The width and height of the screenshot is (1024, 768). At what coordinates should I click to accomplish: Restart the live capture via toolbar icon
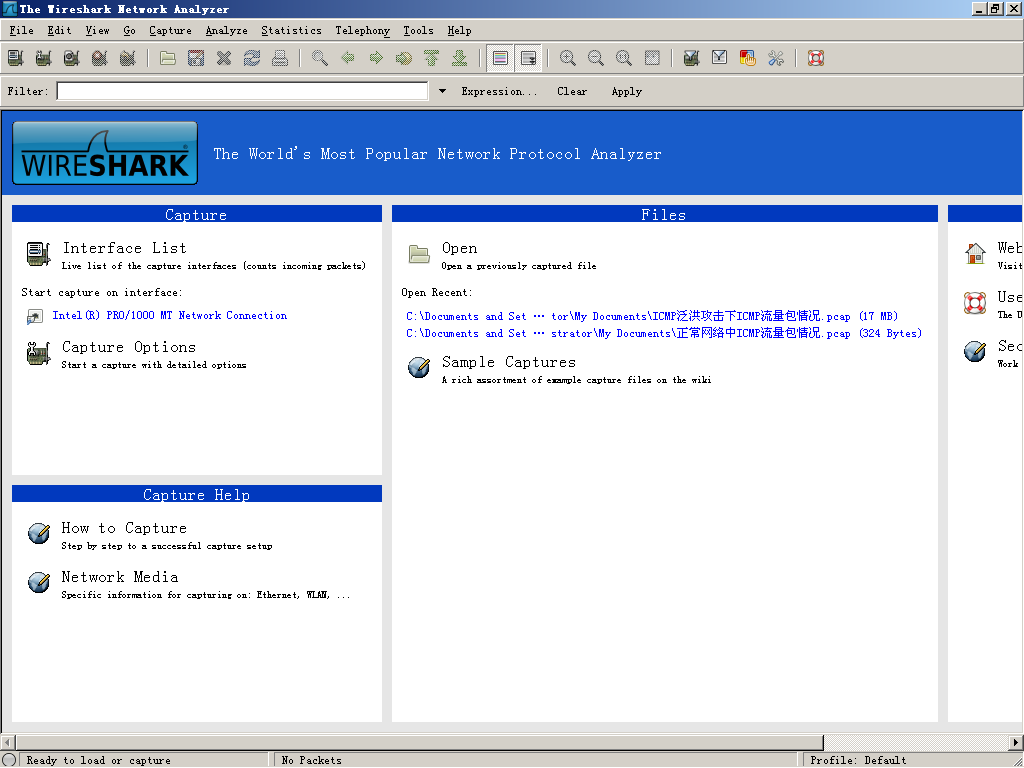(x=128, y=58)
